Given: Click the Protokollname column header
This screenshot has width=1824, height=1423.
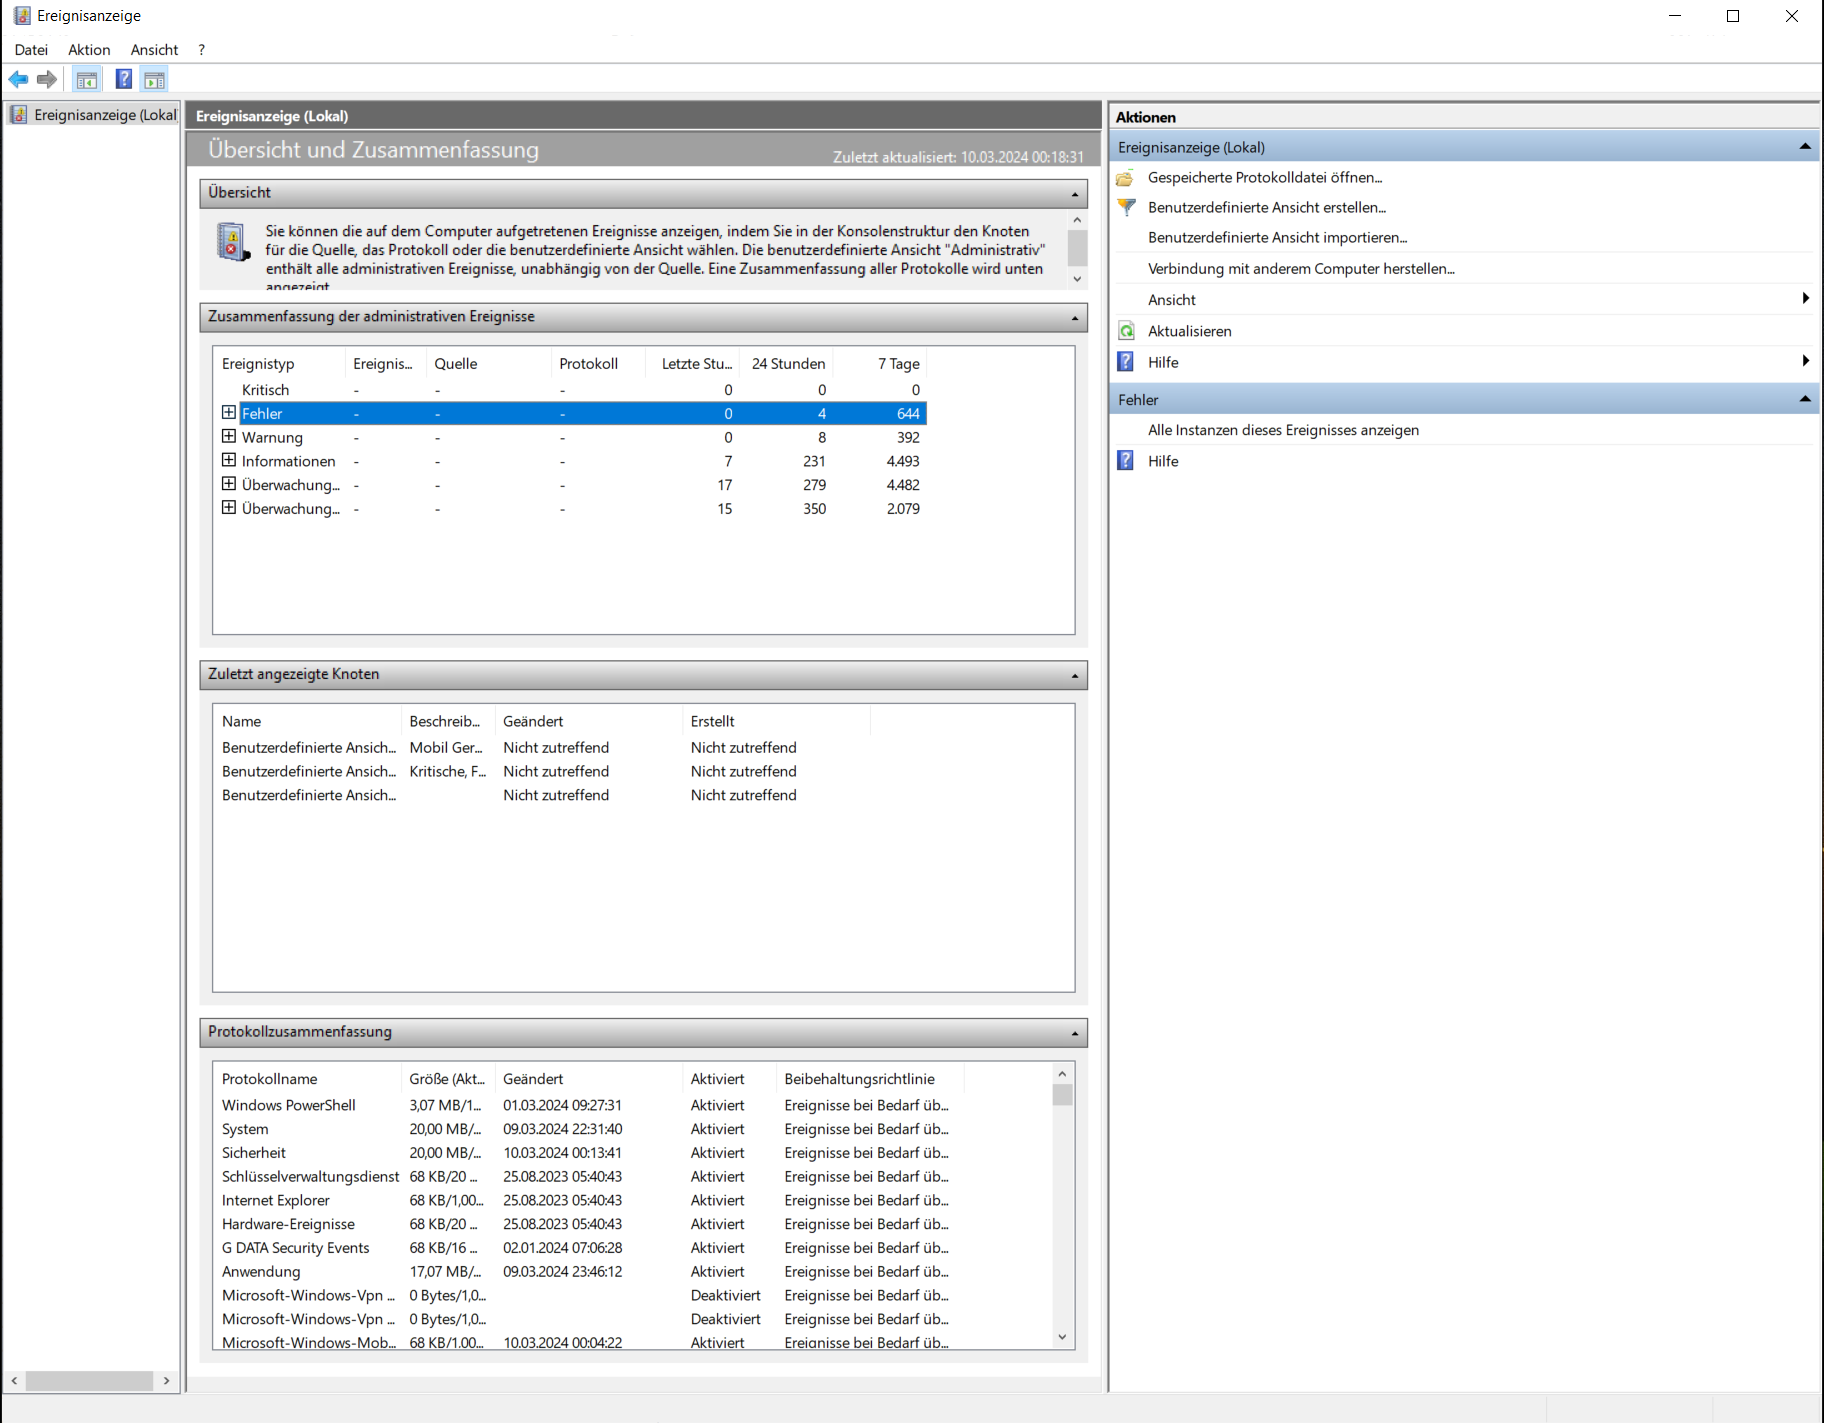Looking at the screenshot, I should click(308, 1079).
